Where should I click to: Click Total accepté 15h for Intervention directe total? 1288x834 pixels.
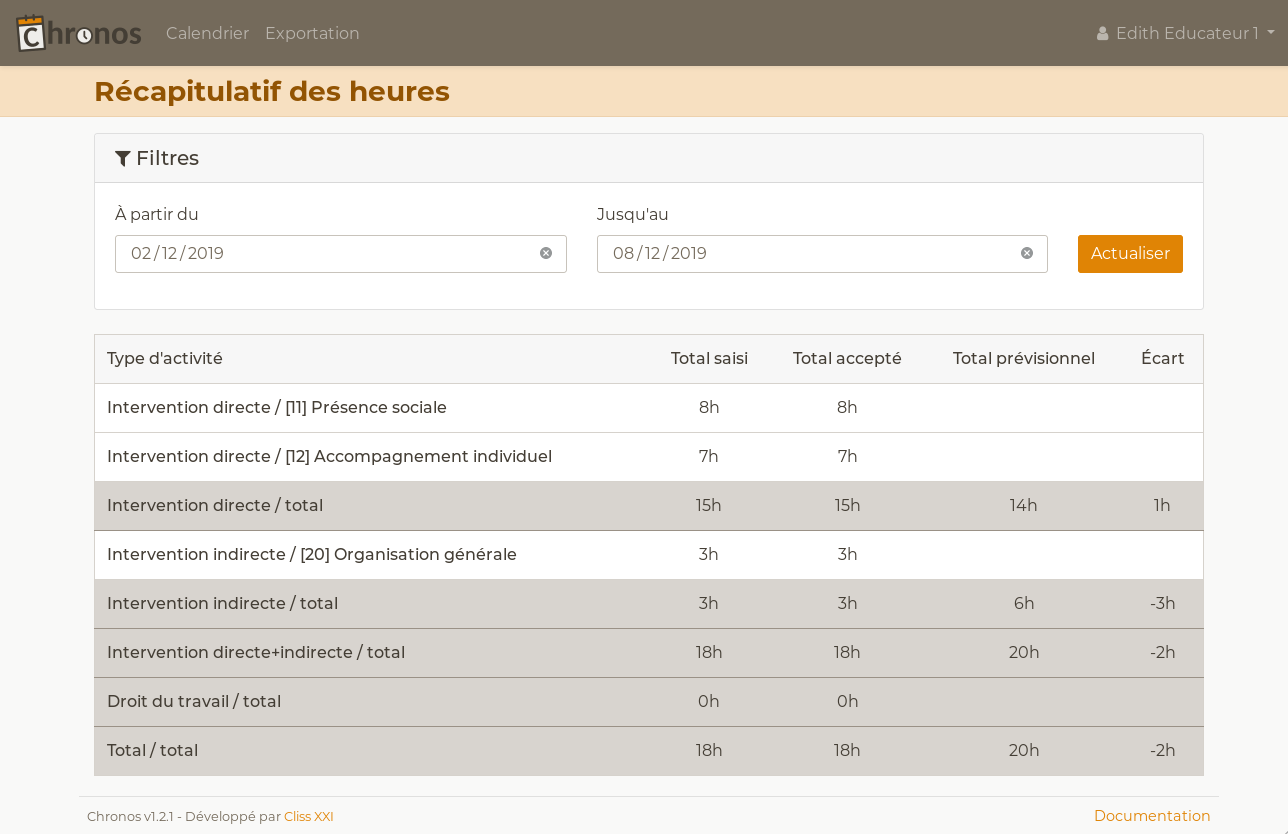(x=847, y=505)
